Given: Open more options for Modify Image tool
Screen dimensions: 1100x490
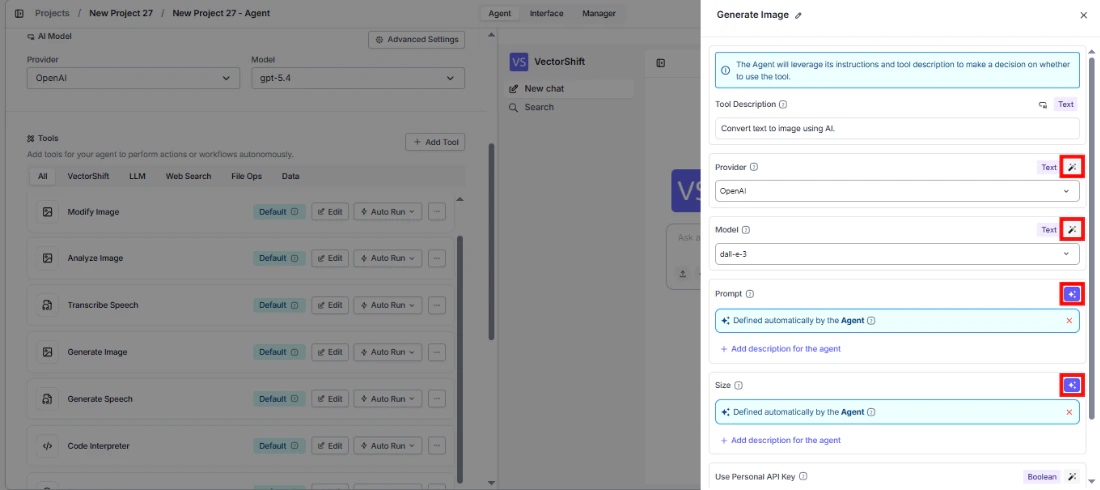Looking at the screenshot, I should point(436,211).
